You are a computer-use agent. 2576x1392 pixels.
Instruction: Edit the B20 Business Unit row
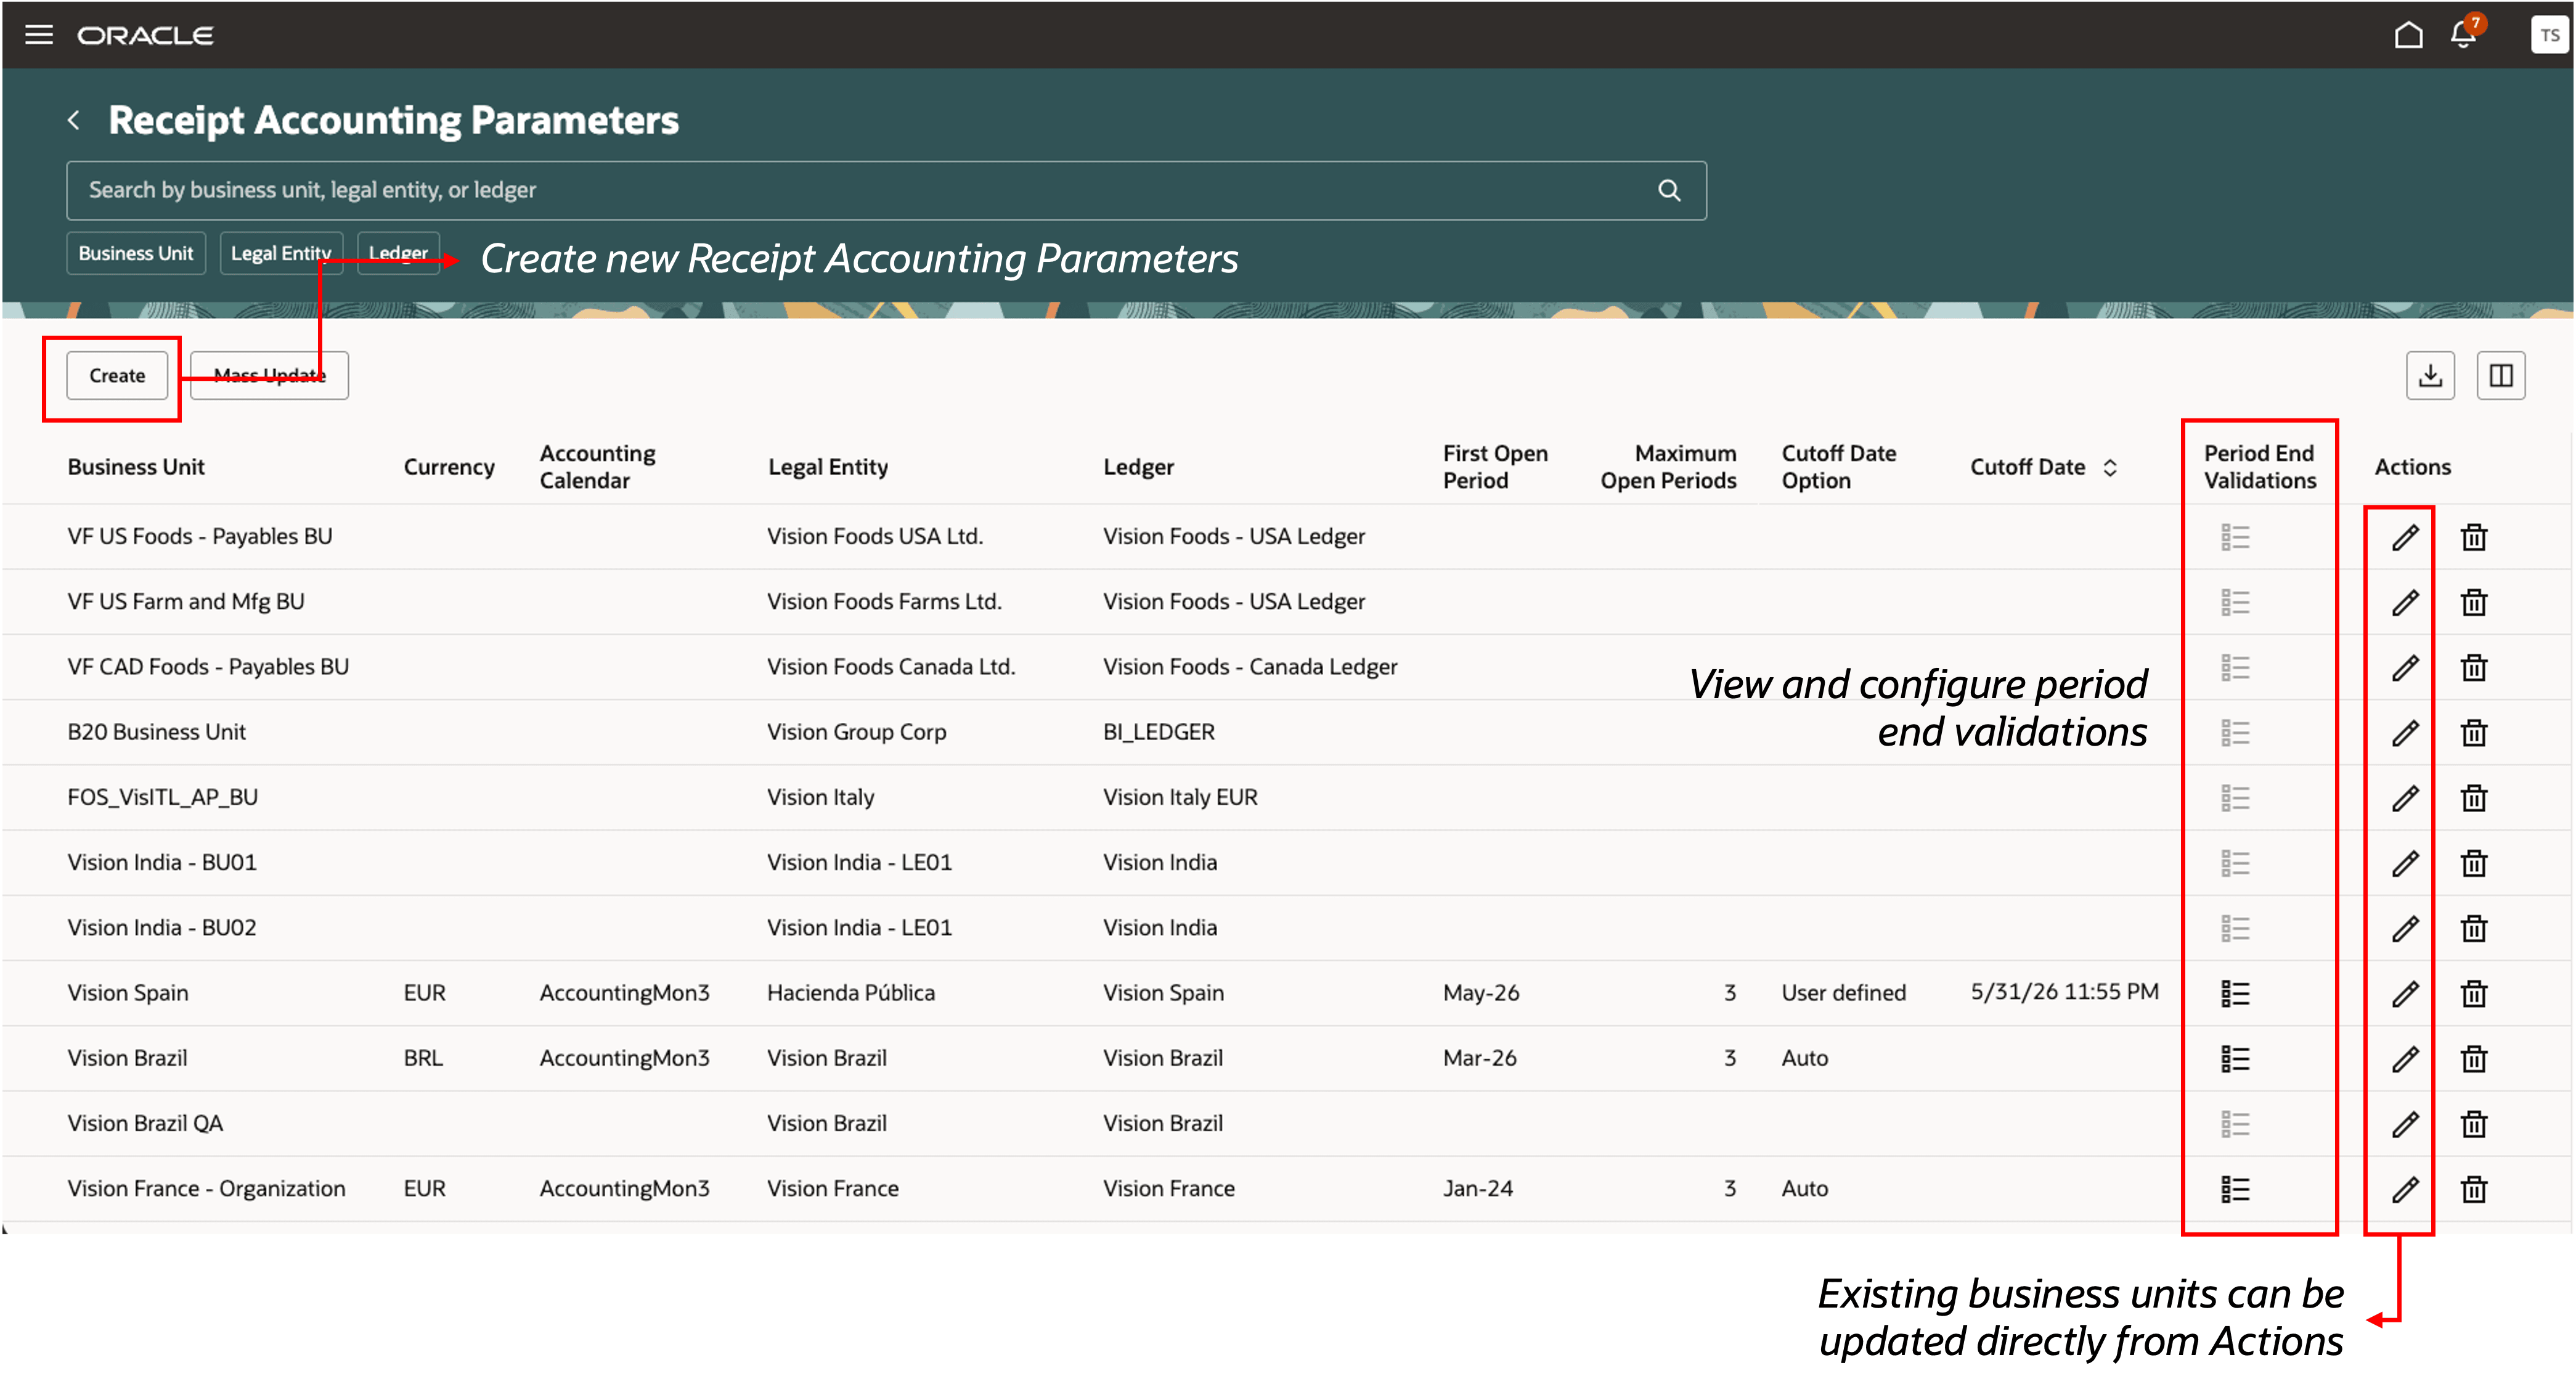coord(2405,732)
